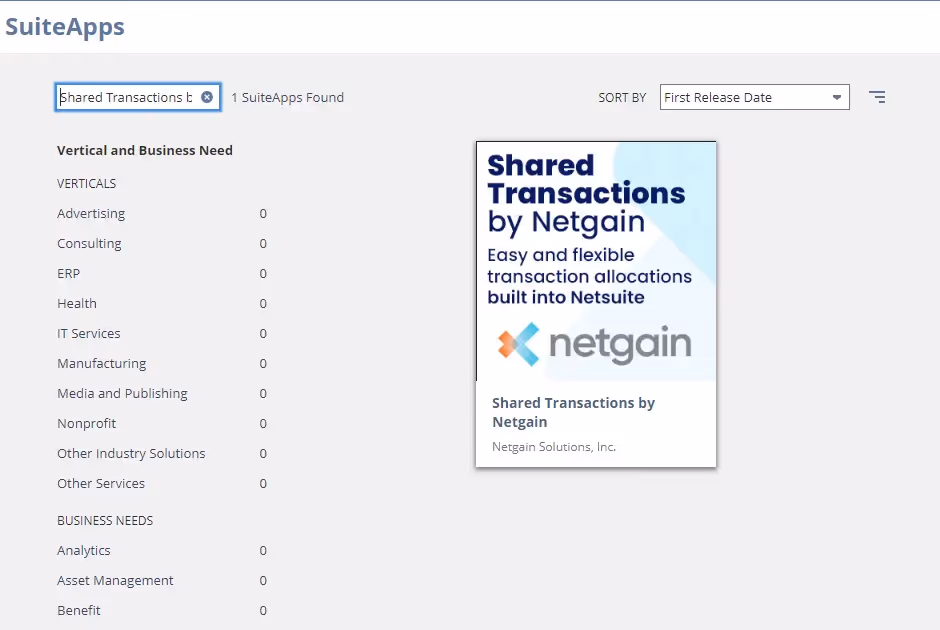Open the Sort By First Release Date dropdown
The height and width of the screenshot is (630, 940).
tap(754, 97)
